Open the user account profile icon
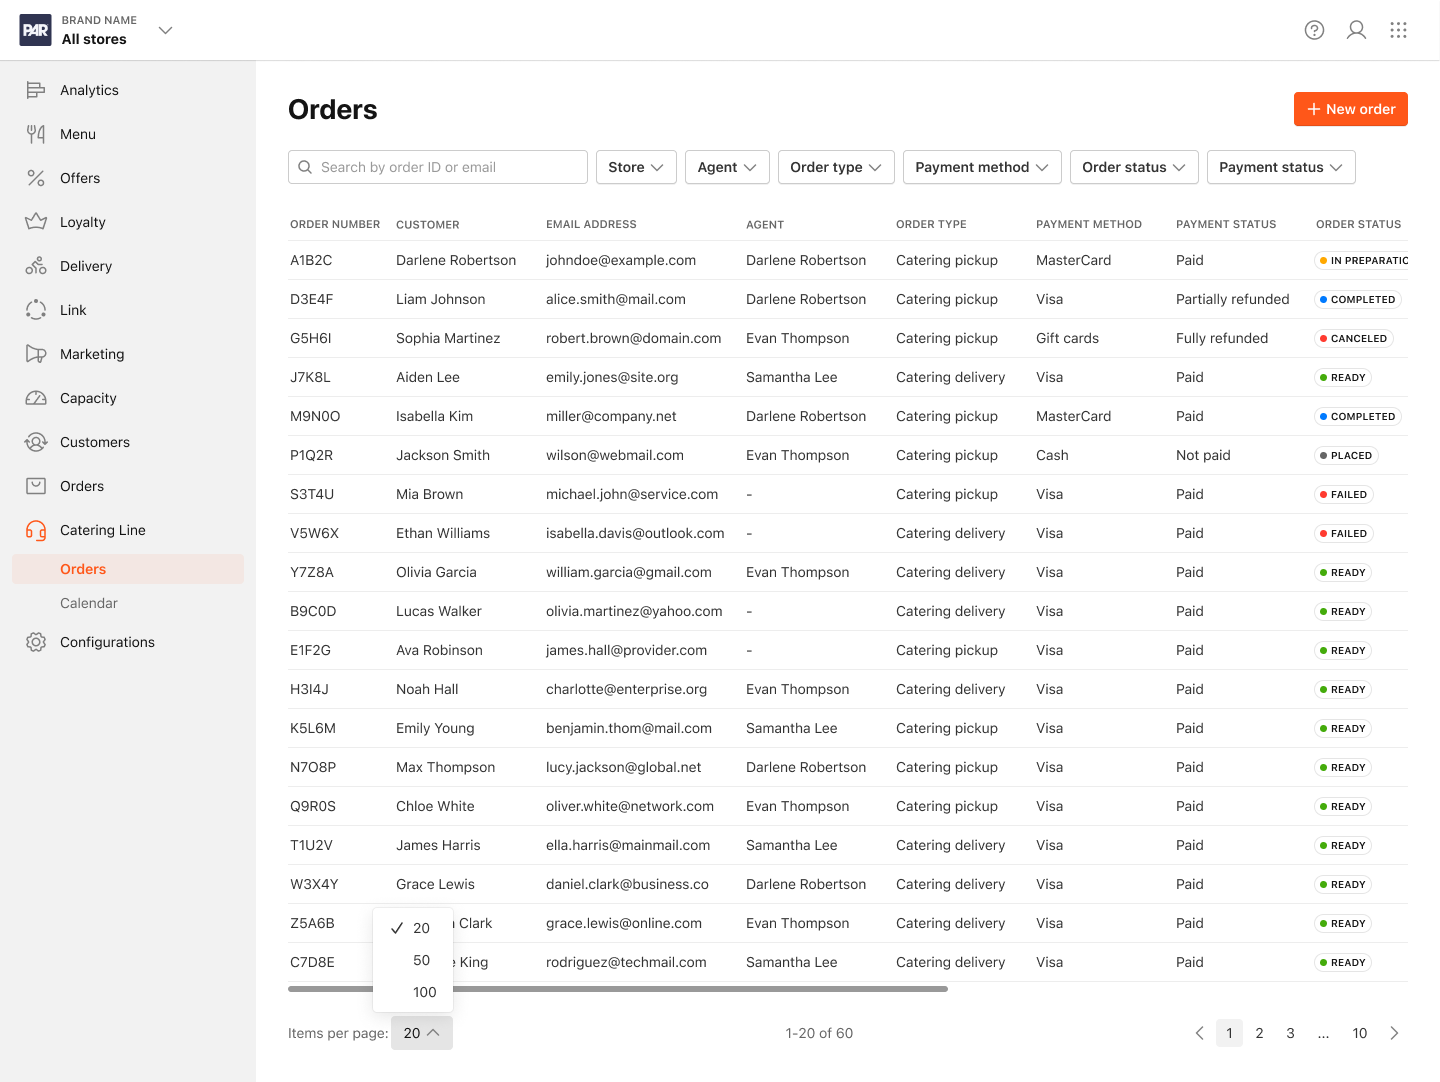Image resolution: width=1440 pixels, height=1082 pixels. coord(1357,30)
